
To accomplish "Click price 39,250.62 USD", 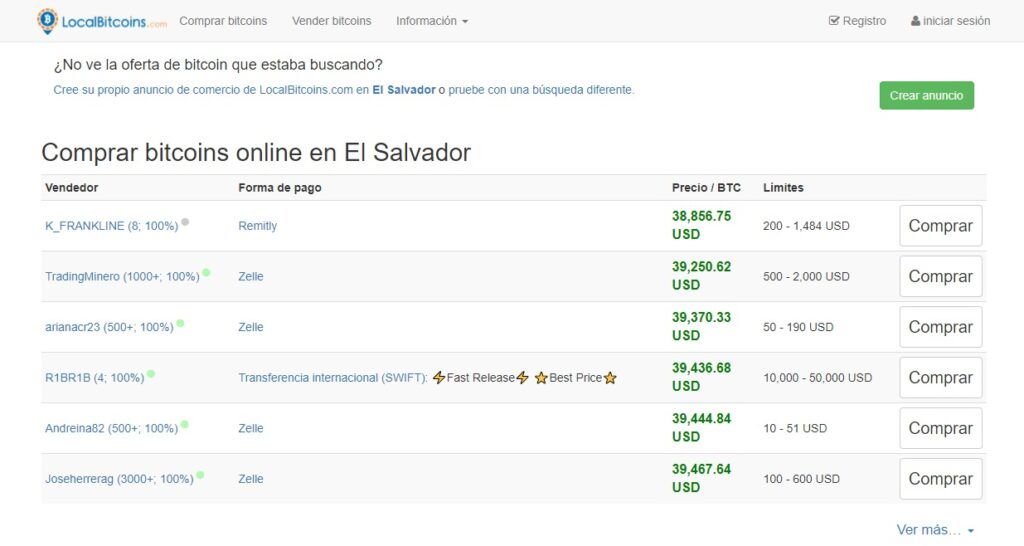I will tap(701, 276).
